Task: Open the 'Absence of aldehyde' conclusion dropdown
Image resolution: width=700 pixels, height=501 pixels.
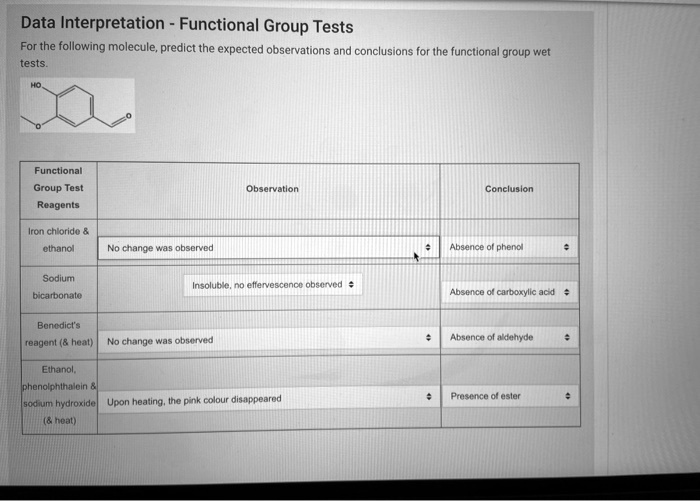Action: (509, 338)
